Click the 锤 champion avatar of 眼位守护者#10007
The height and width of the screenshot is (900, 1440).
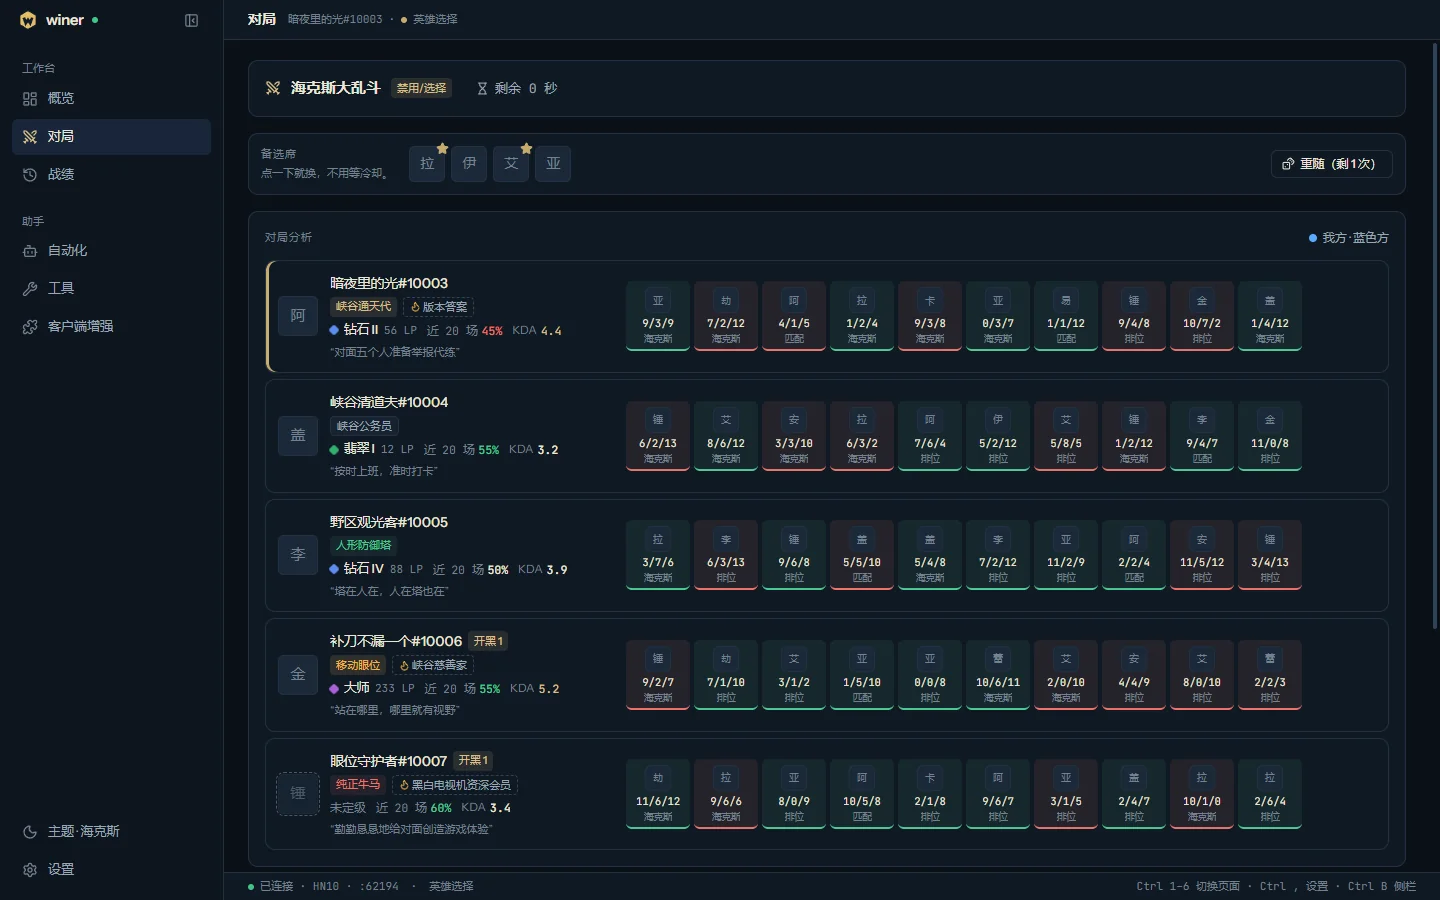[298, 793]
